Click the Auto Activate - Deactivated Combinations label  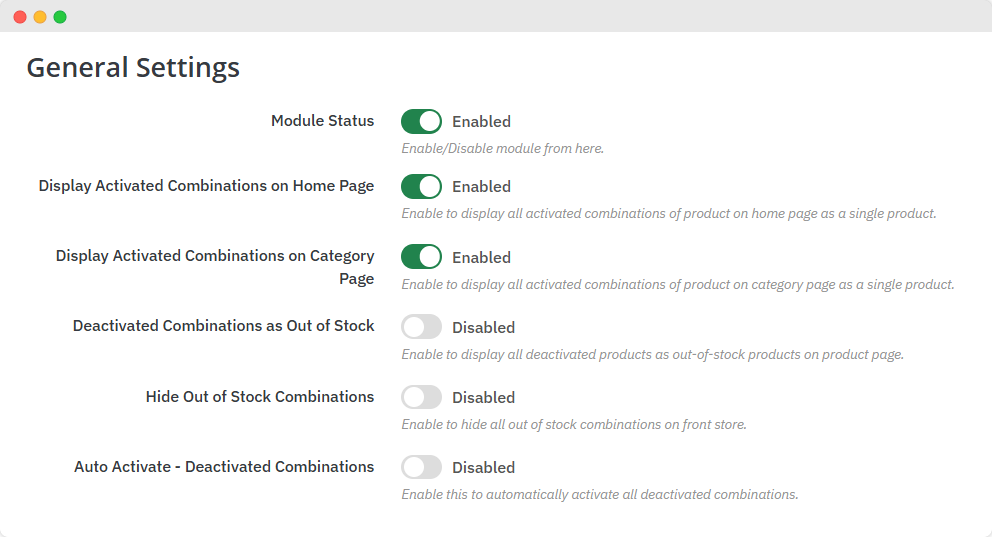point(224,467)
